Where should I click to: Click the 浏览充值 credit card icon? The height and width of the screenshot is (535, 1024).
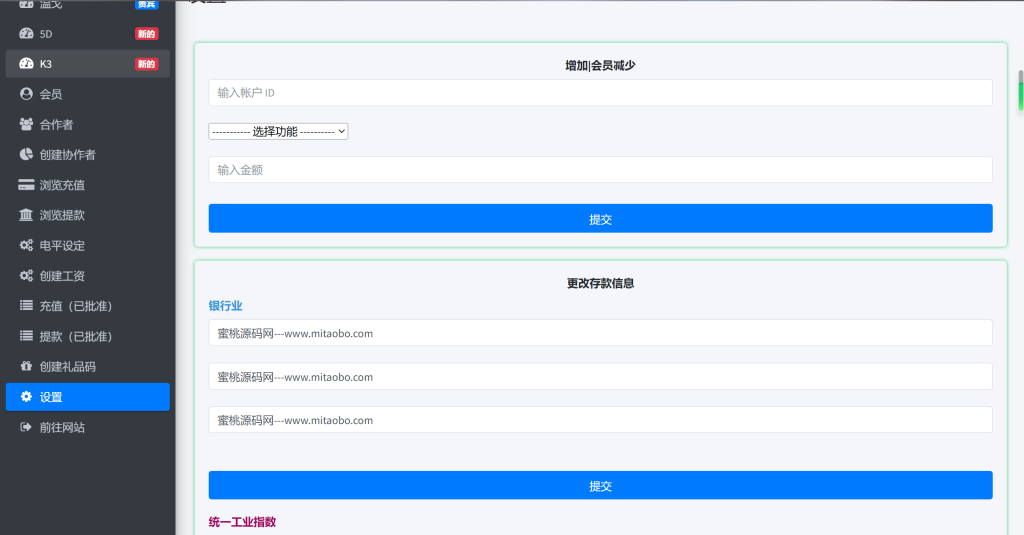coord(27,185)
